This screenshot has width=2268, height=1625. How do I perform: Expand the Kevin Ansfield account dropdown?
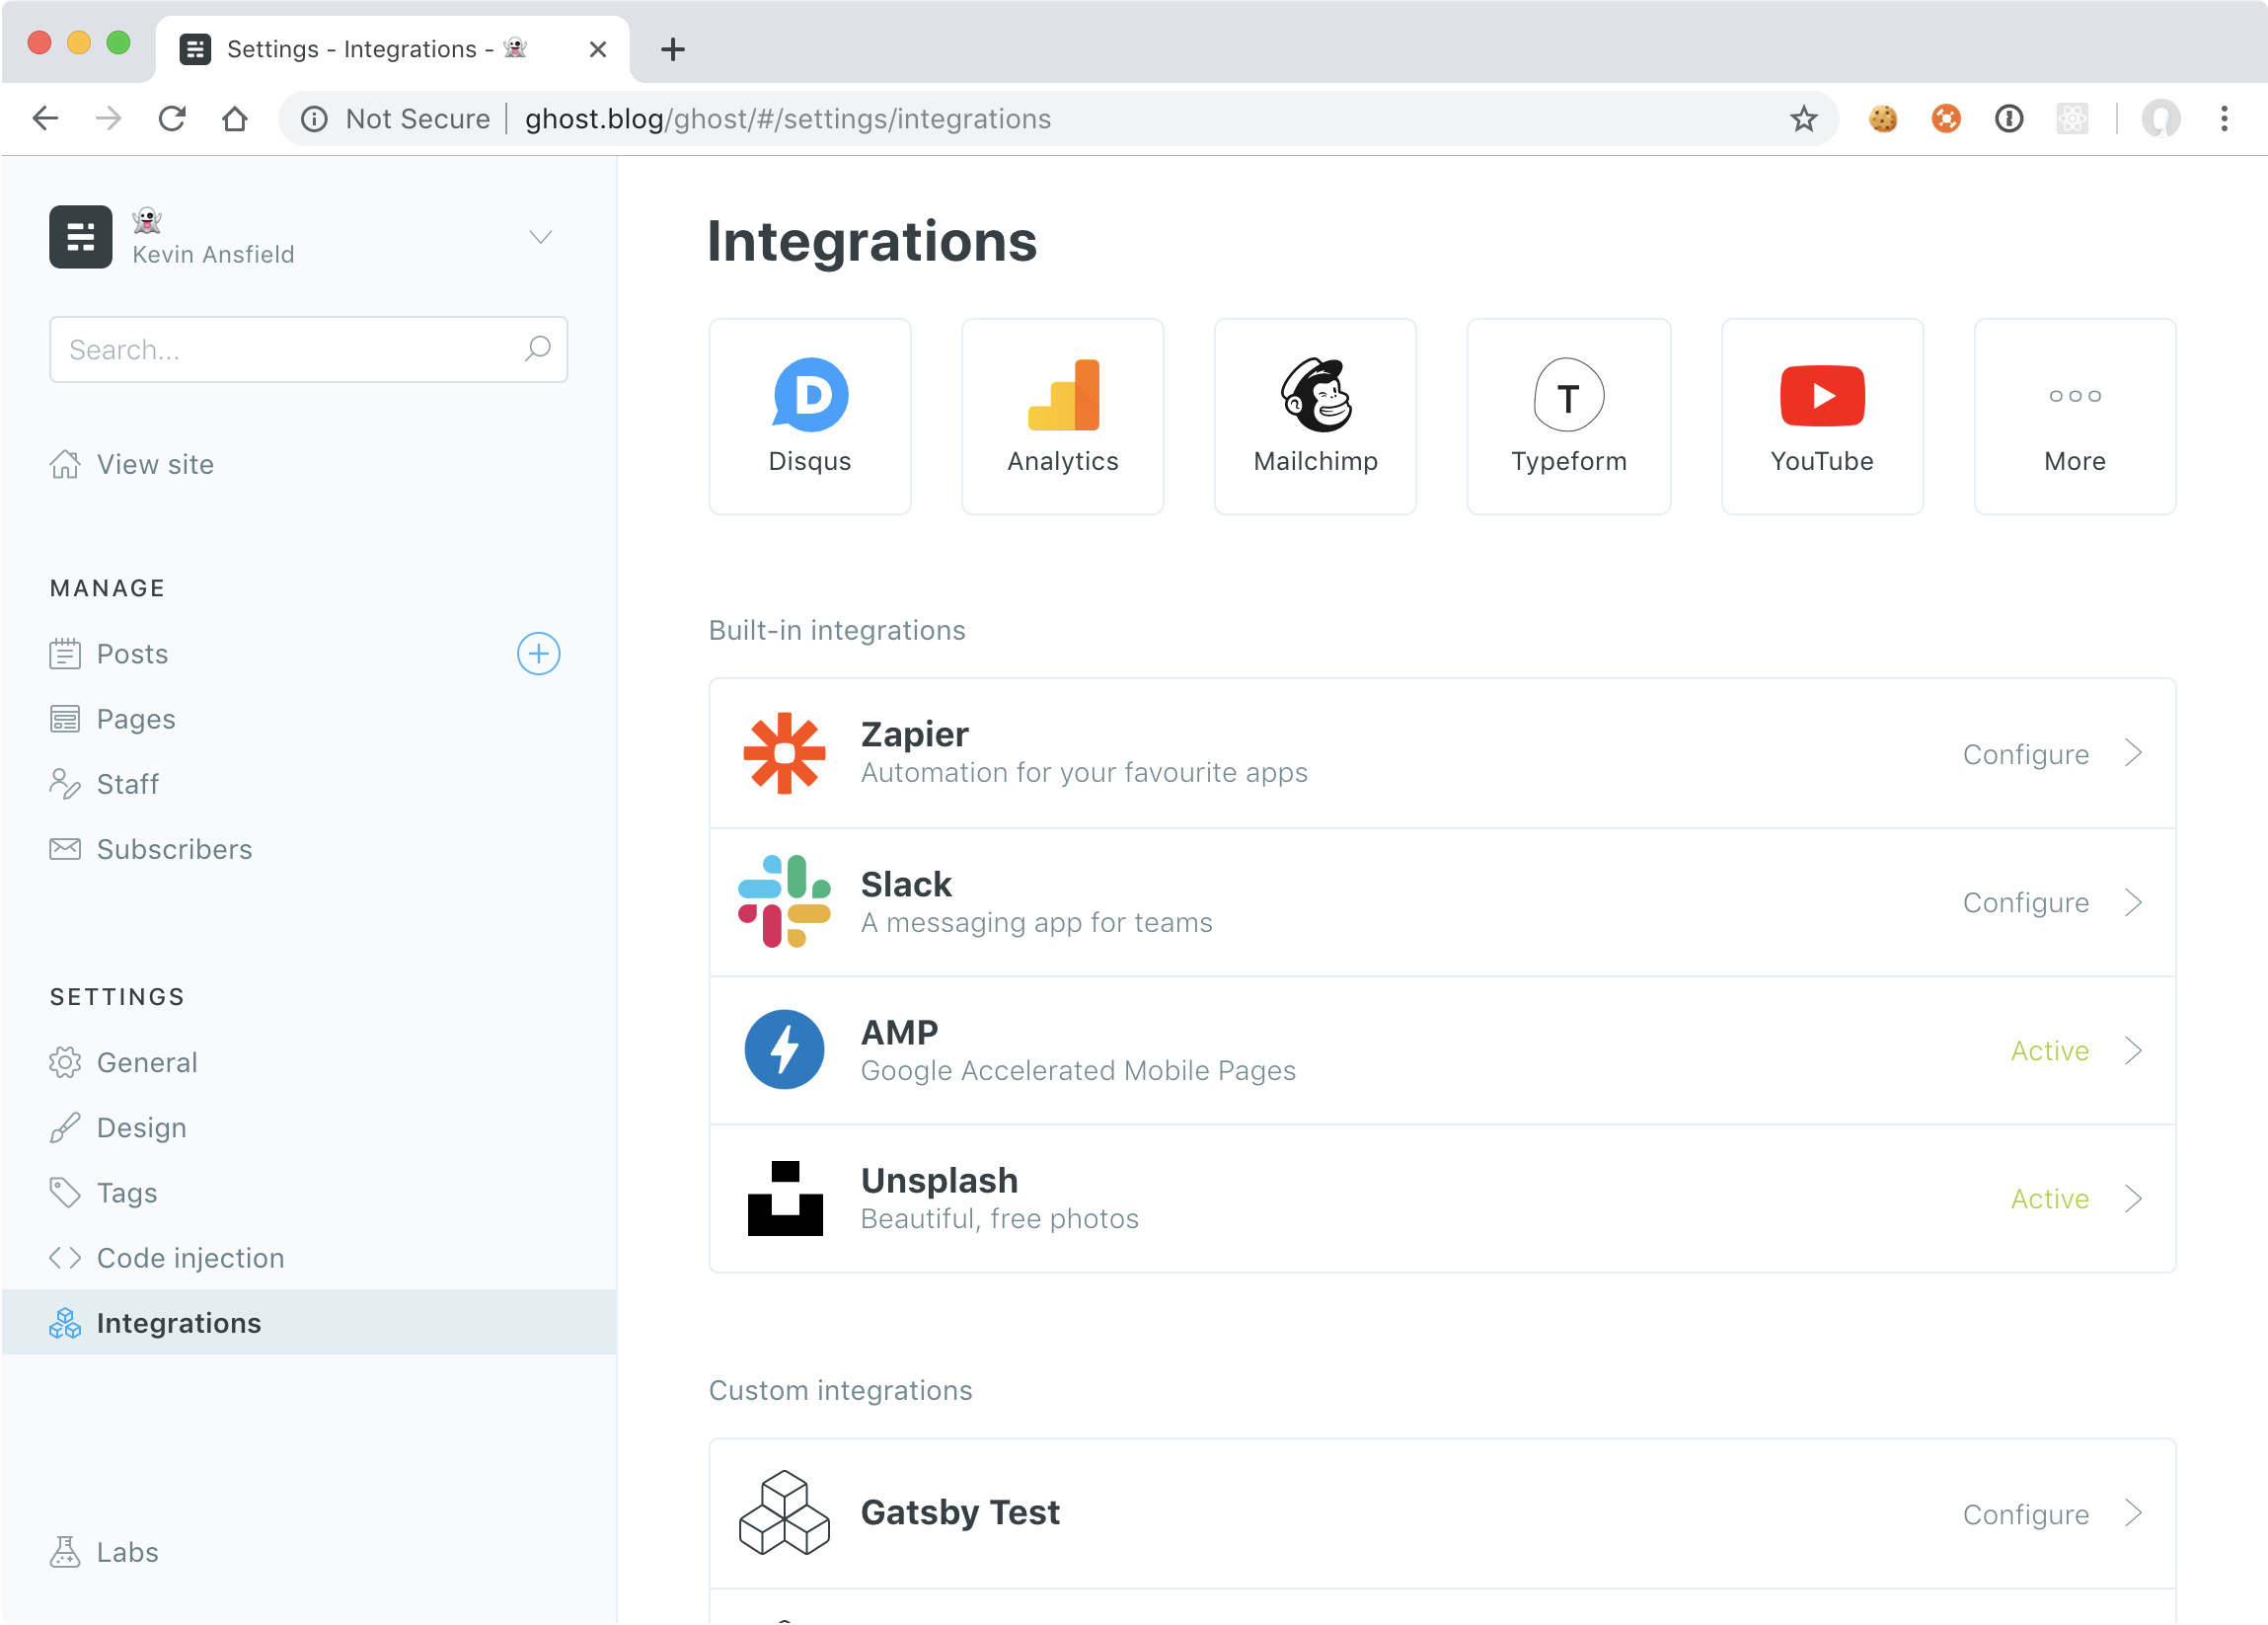pyautogui.click(x=540, y=237)
